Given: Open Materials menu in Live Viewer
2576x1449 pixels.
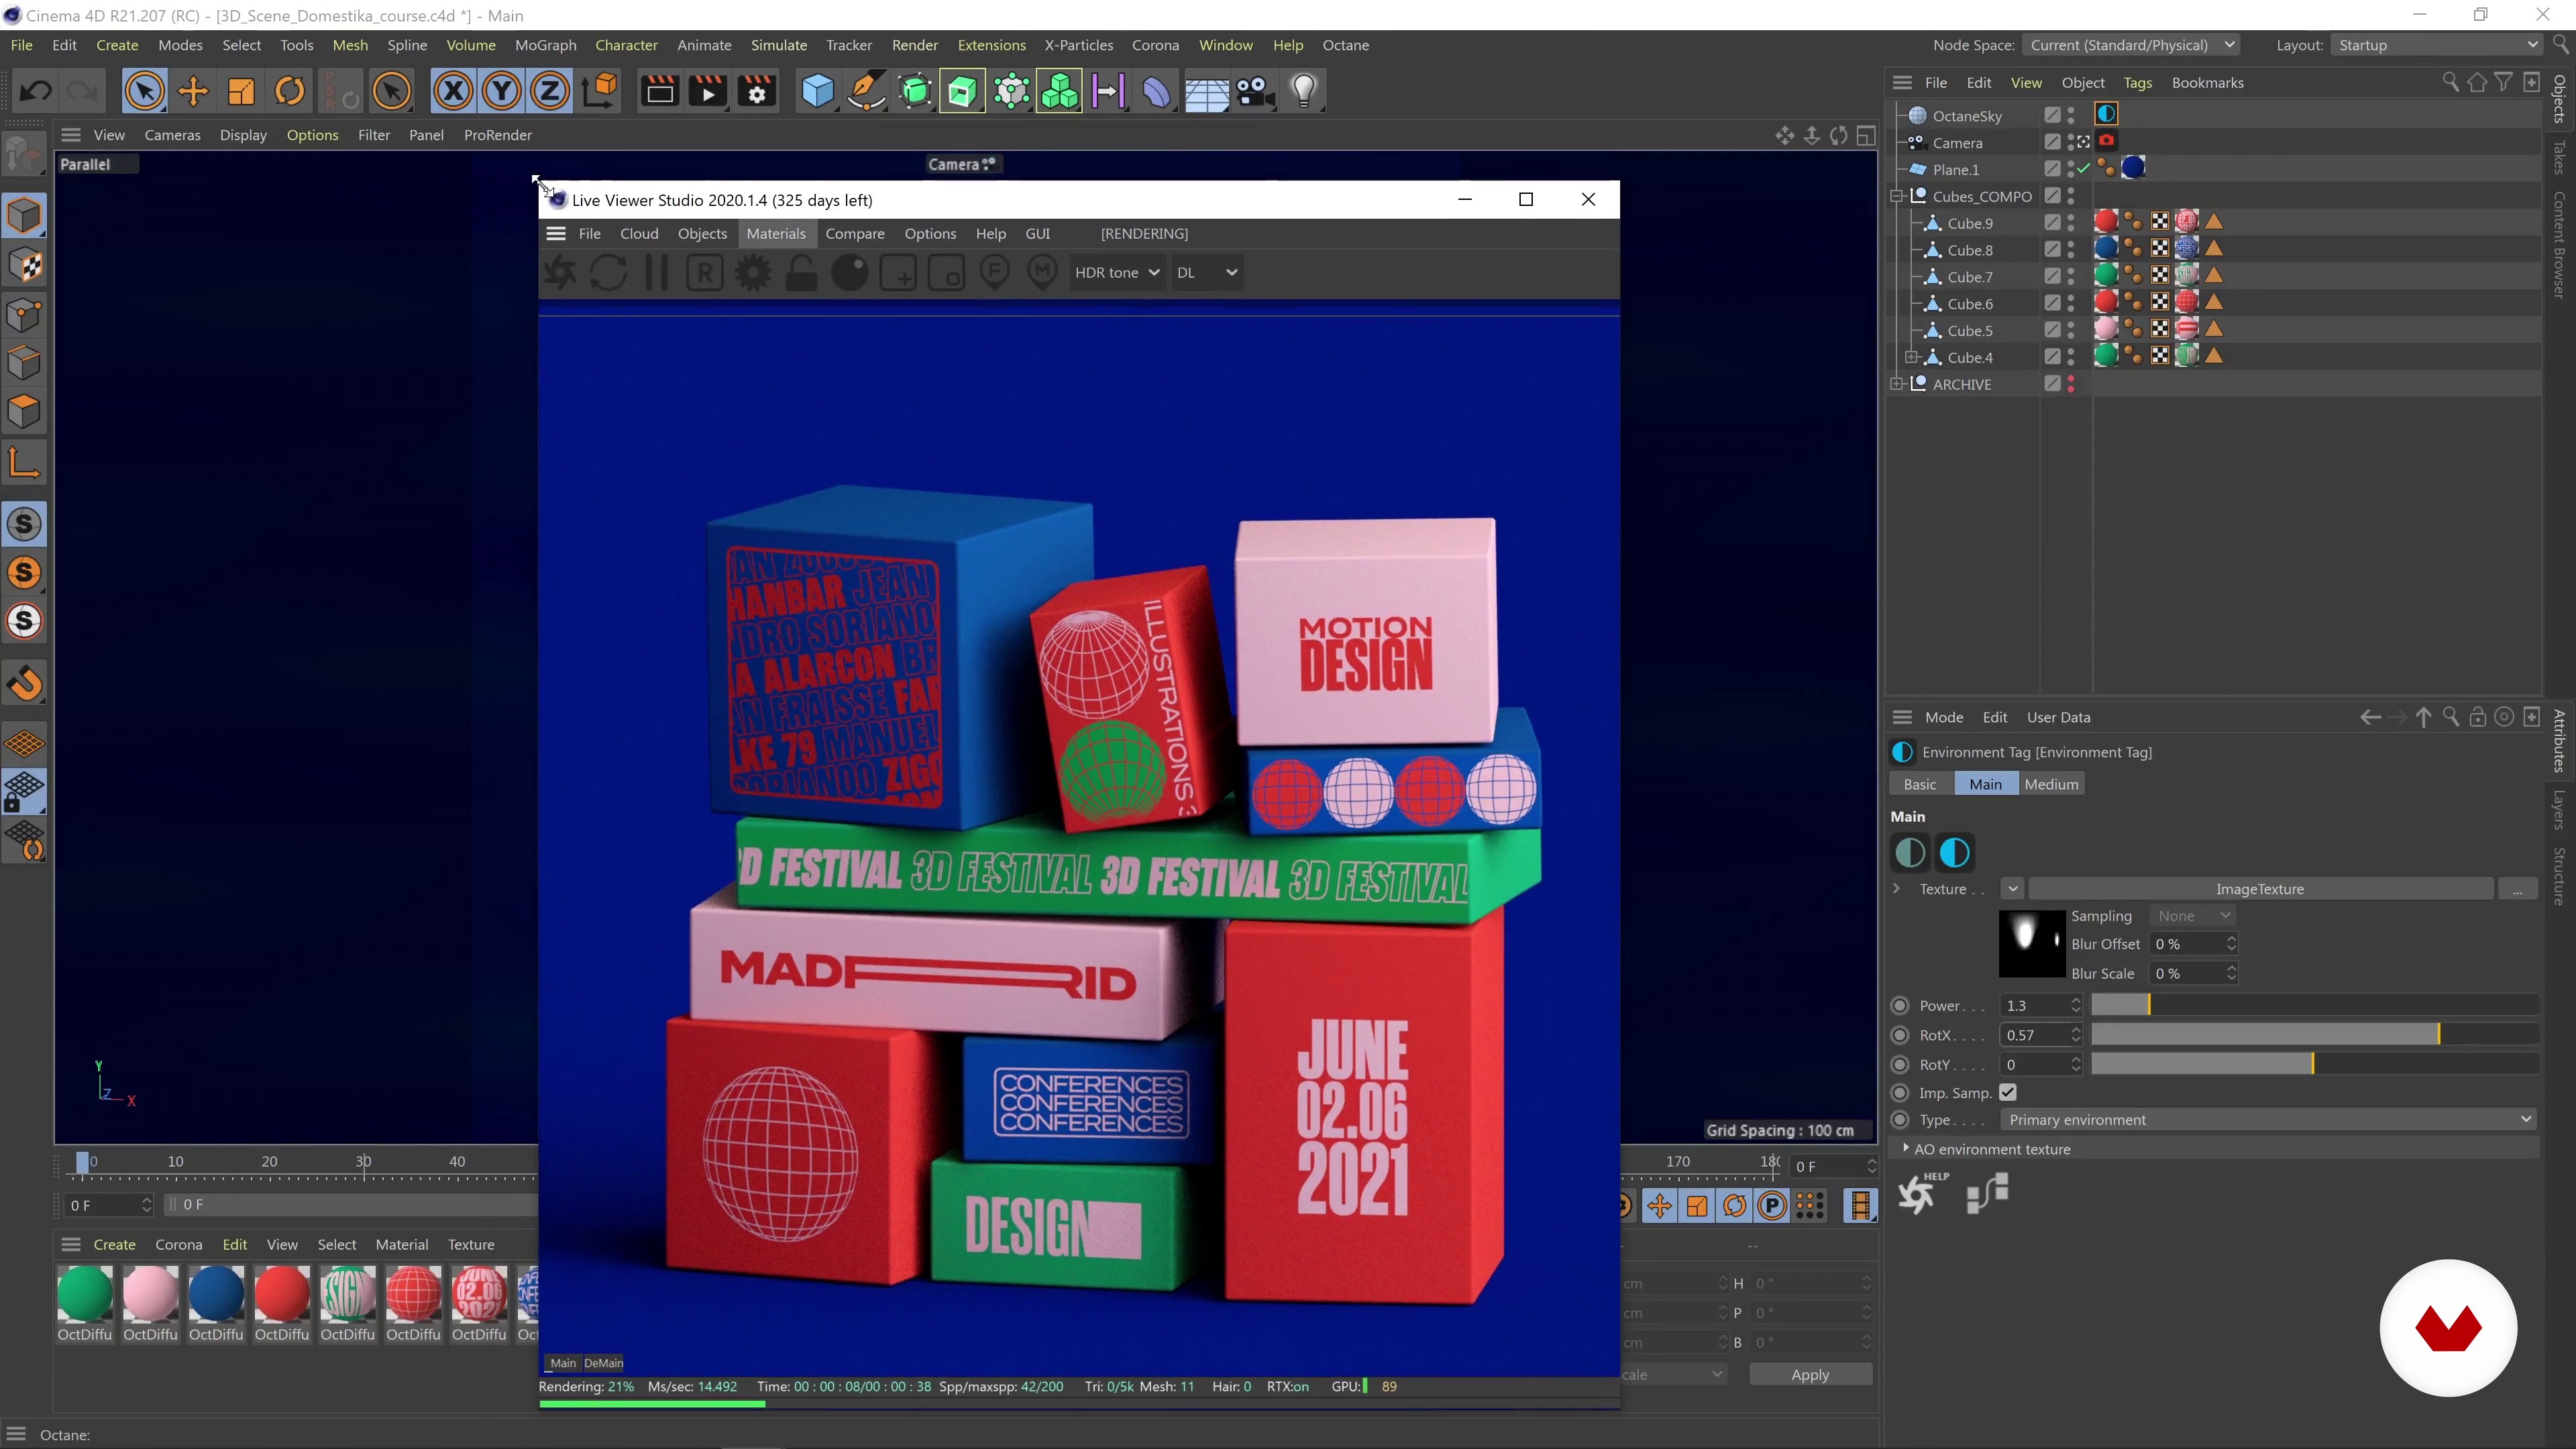Looking at the screenshot, I should point(776,234).
